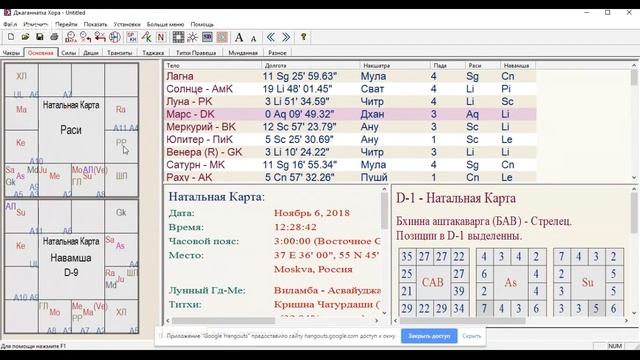Click the N toolbar icon
This screenshot has height=360, width=640.
pyautogui.click(x=161, y=37)
